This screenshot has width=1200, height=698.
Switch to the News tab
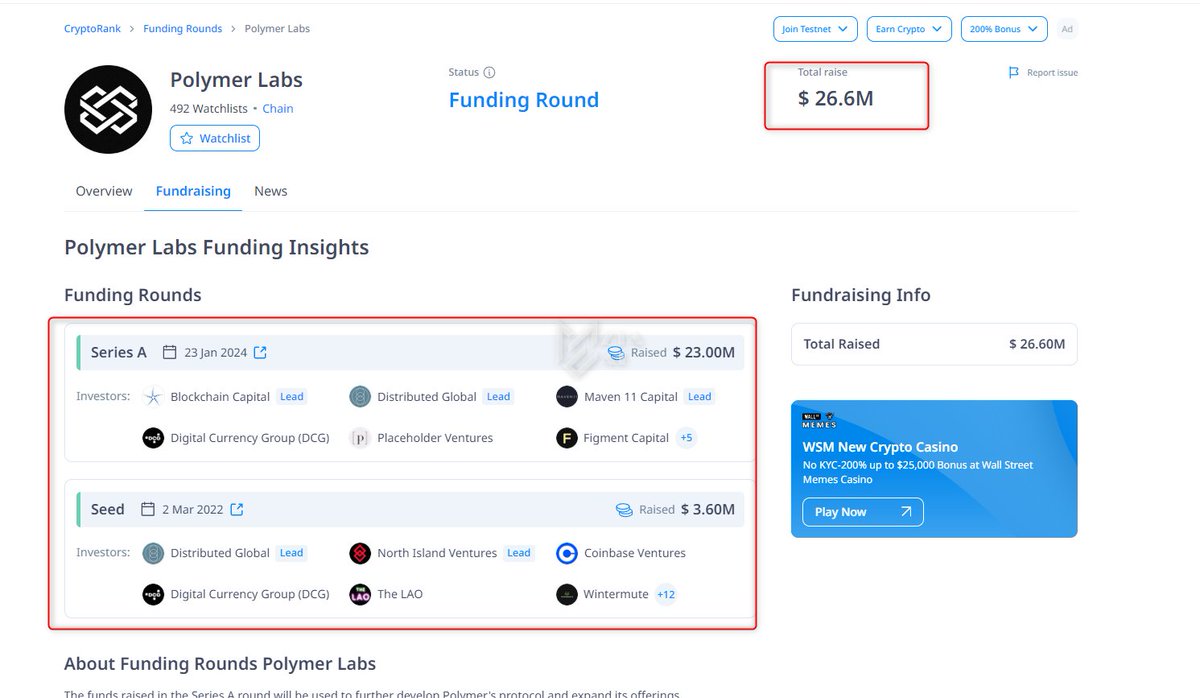[x=271, y=191]
